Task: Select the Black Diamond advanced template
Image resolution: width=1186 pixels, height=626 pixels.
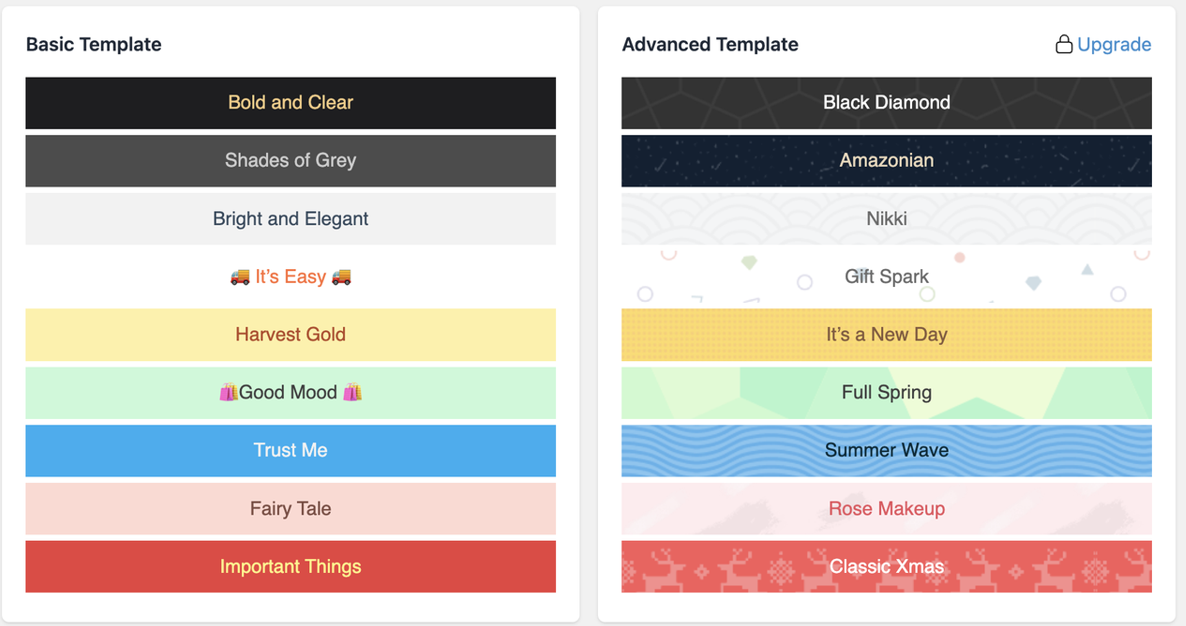Action: (x=886, y=103)
